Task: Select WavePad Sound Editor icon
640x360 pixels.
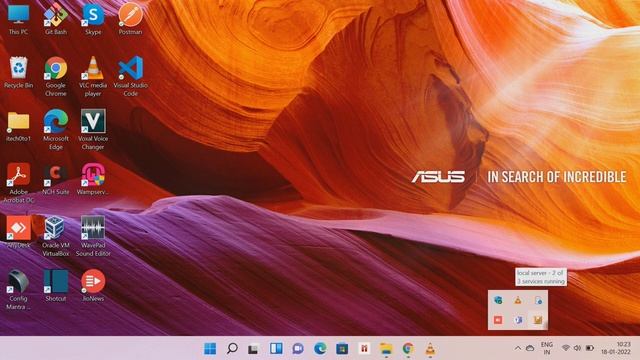Action: click(x=93, y=237)
